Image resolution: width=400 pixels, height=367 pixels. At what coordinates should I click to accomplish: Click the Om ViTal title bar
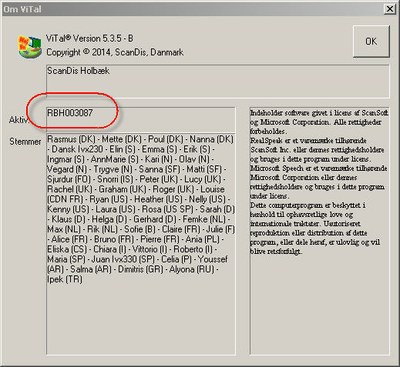click(x=192, y=9)
